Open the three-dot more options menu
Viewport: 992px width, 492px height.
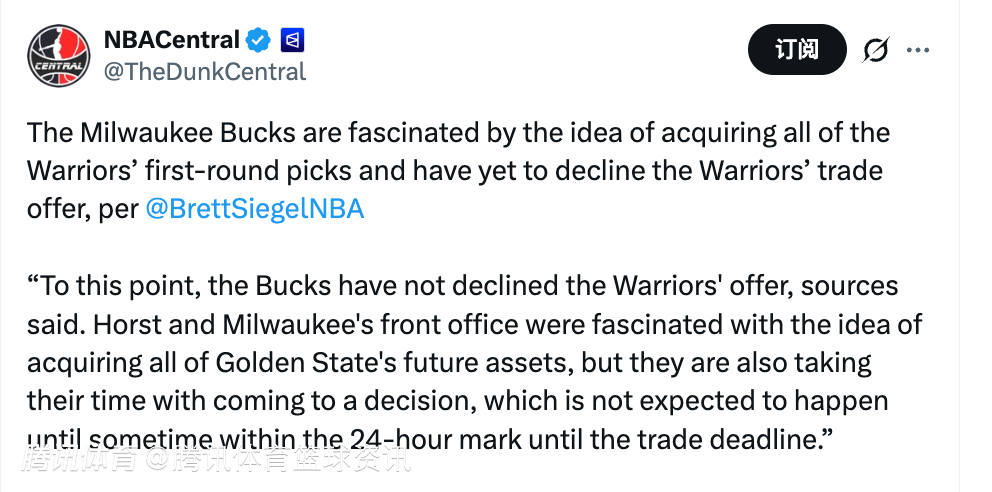[918, 49]
